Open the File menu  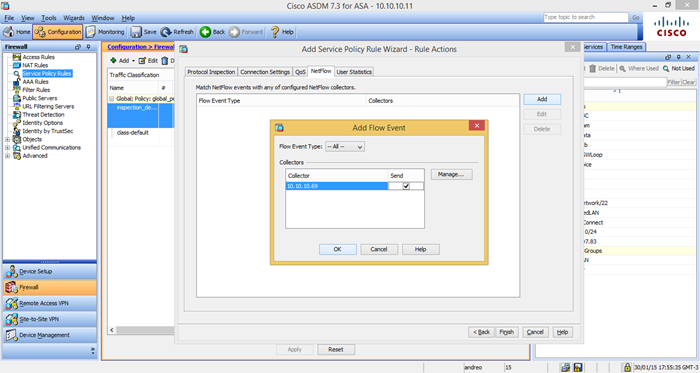click(9, 18)
